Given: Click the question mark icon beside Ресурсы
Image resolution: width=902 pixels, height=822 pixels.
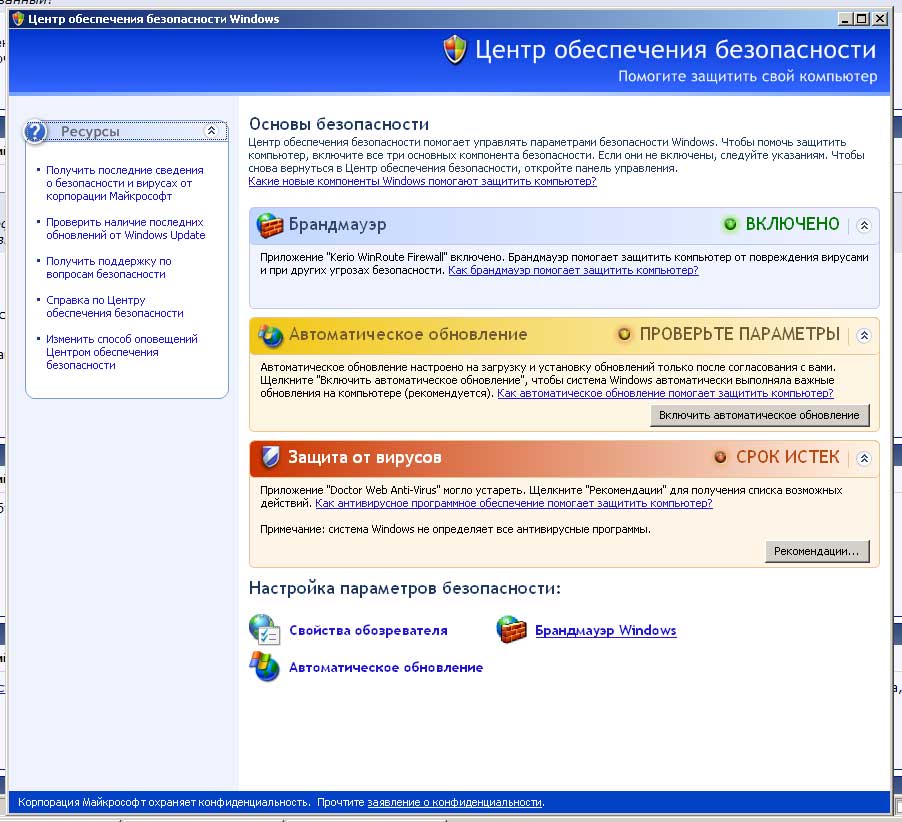Looking at the screenshot, I should 35,132.
